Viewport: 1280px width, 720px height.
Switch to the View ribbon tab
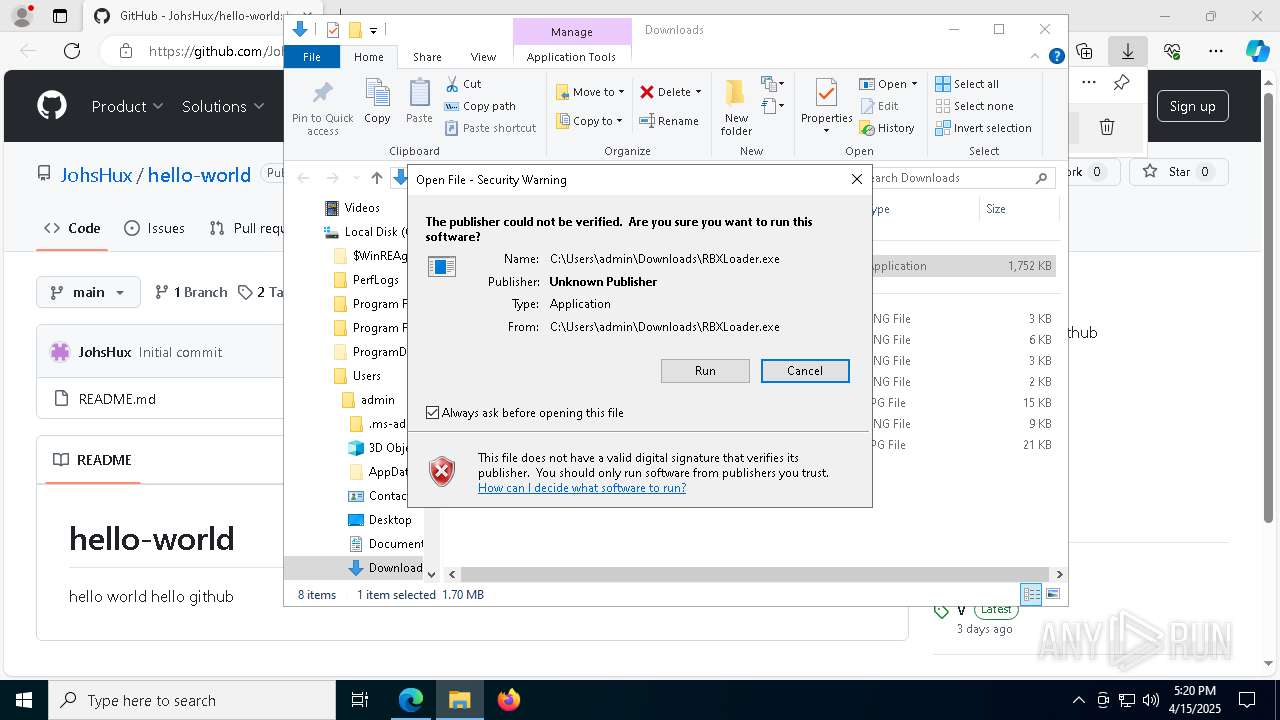483,57
